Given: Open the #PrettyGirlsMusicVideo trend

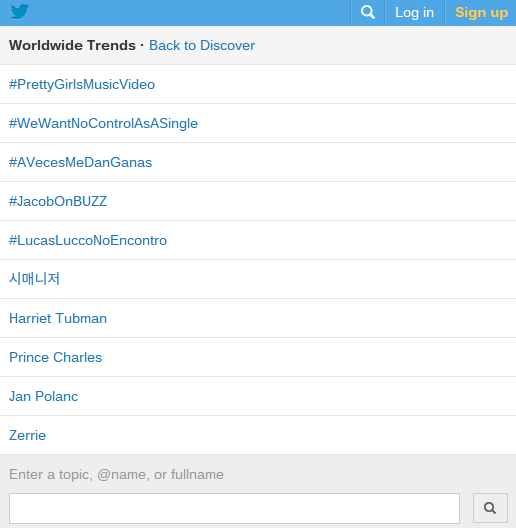Looking at the screenshot, I should [x=82, y=85].
